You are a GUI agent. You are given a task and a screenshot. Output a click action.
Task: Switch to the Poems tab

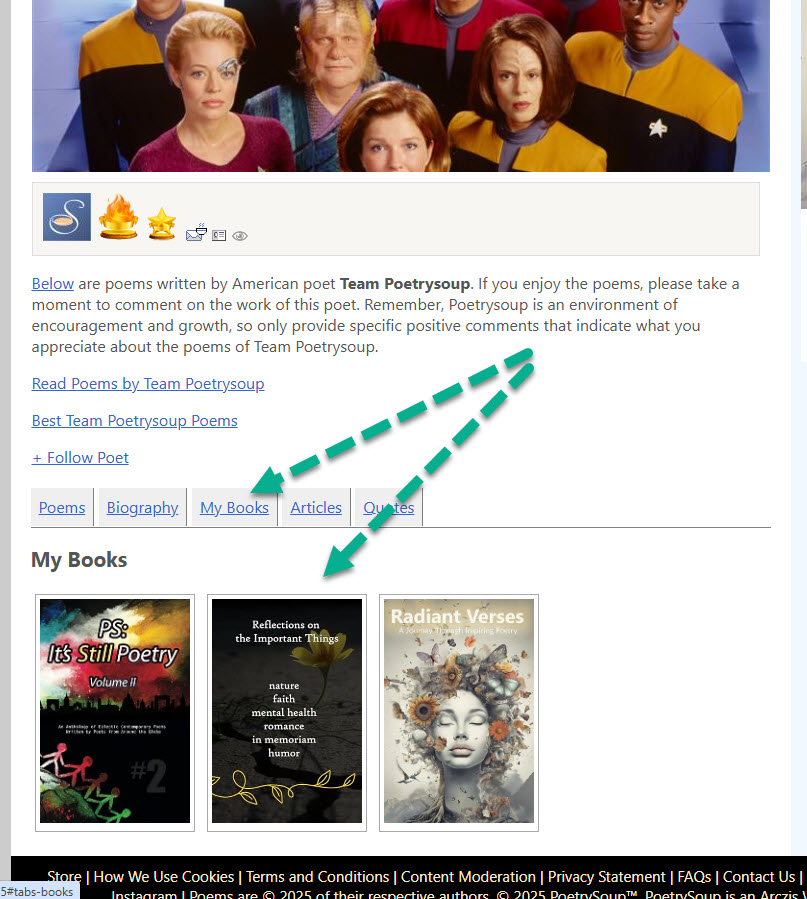(62, 507)
